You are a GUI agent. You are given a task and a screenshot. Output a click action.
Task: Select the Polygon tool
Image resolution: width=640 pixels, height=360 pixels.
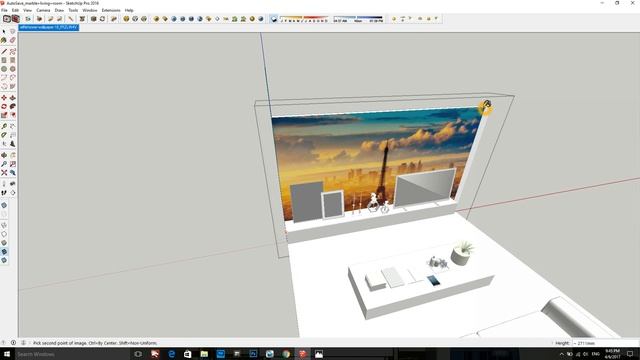click(13, 69)
